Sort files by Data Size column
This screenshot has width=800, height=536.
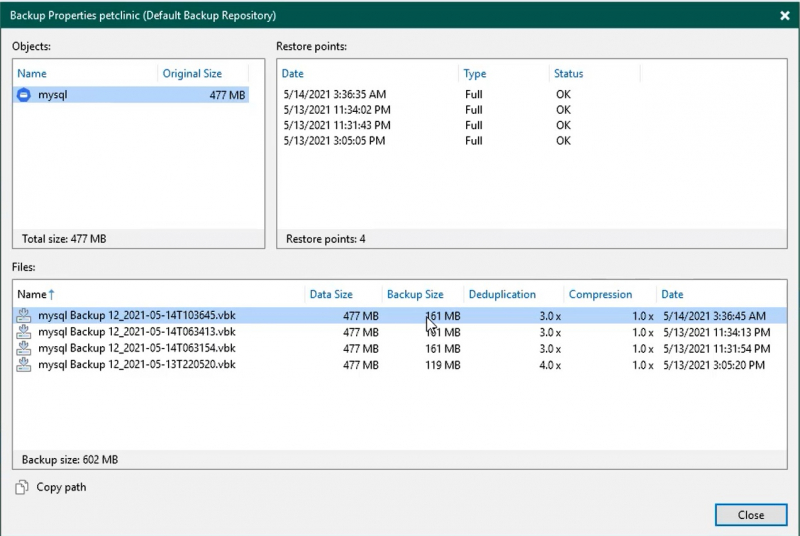coord(331,294)
